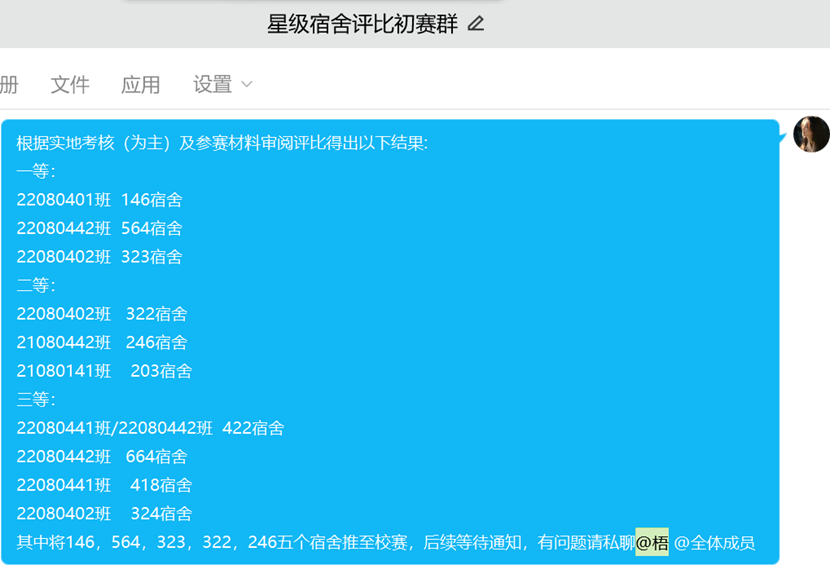Open the partially visible 册 tab
This screenshot has height=565, width=830.
9,85
